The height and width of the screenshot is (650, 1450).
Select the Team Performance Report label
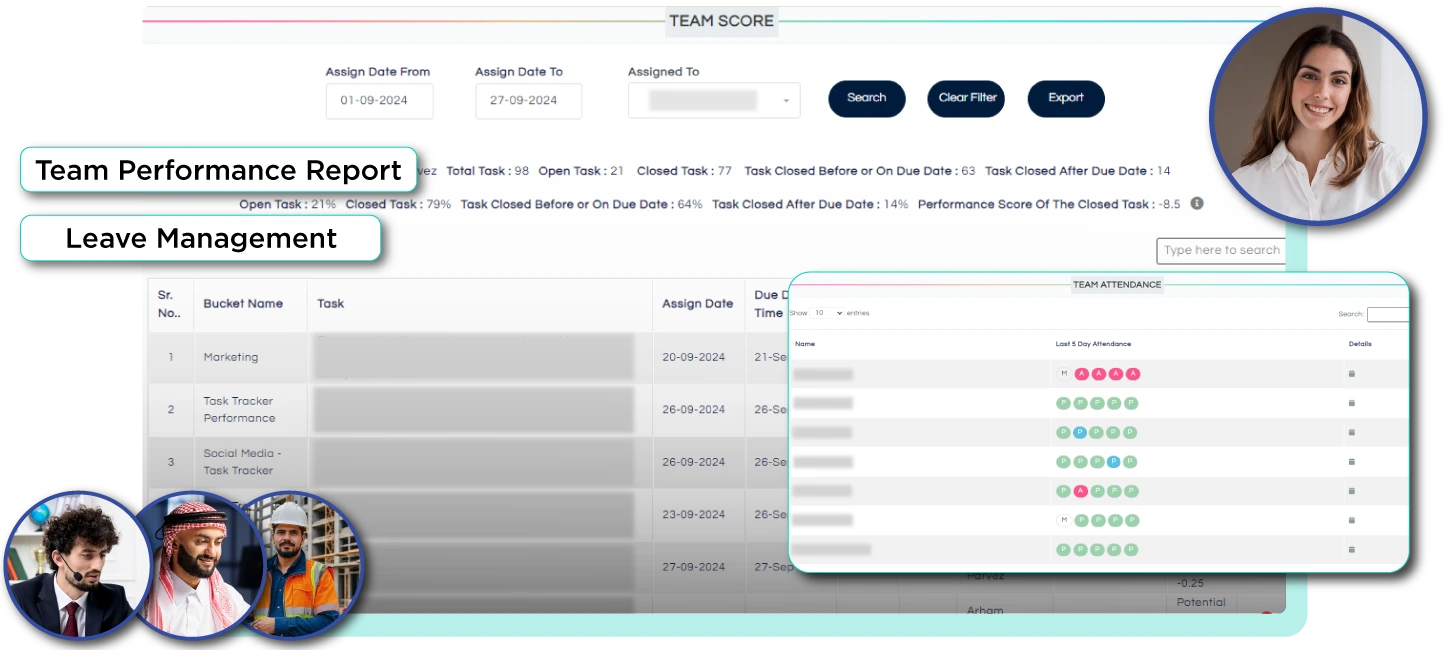coord(218,170)
